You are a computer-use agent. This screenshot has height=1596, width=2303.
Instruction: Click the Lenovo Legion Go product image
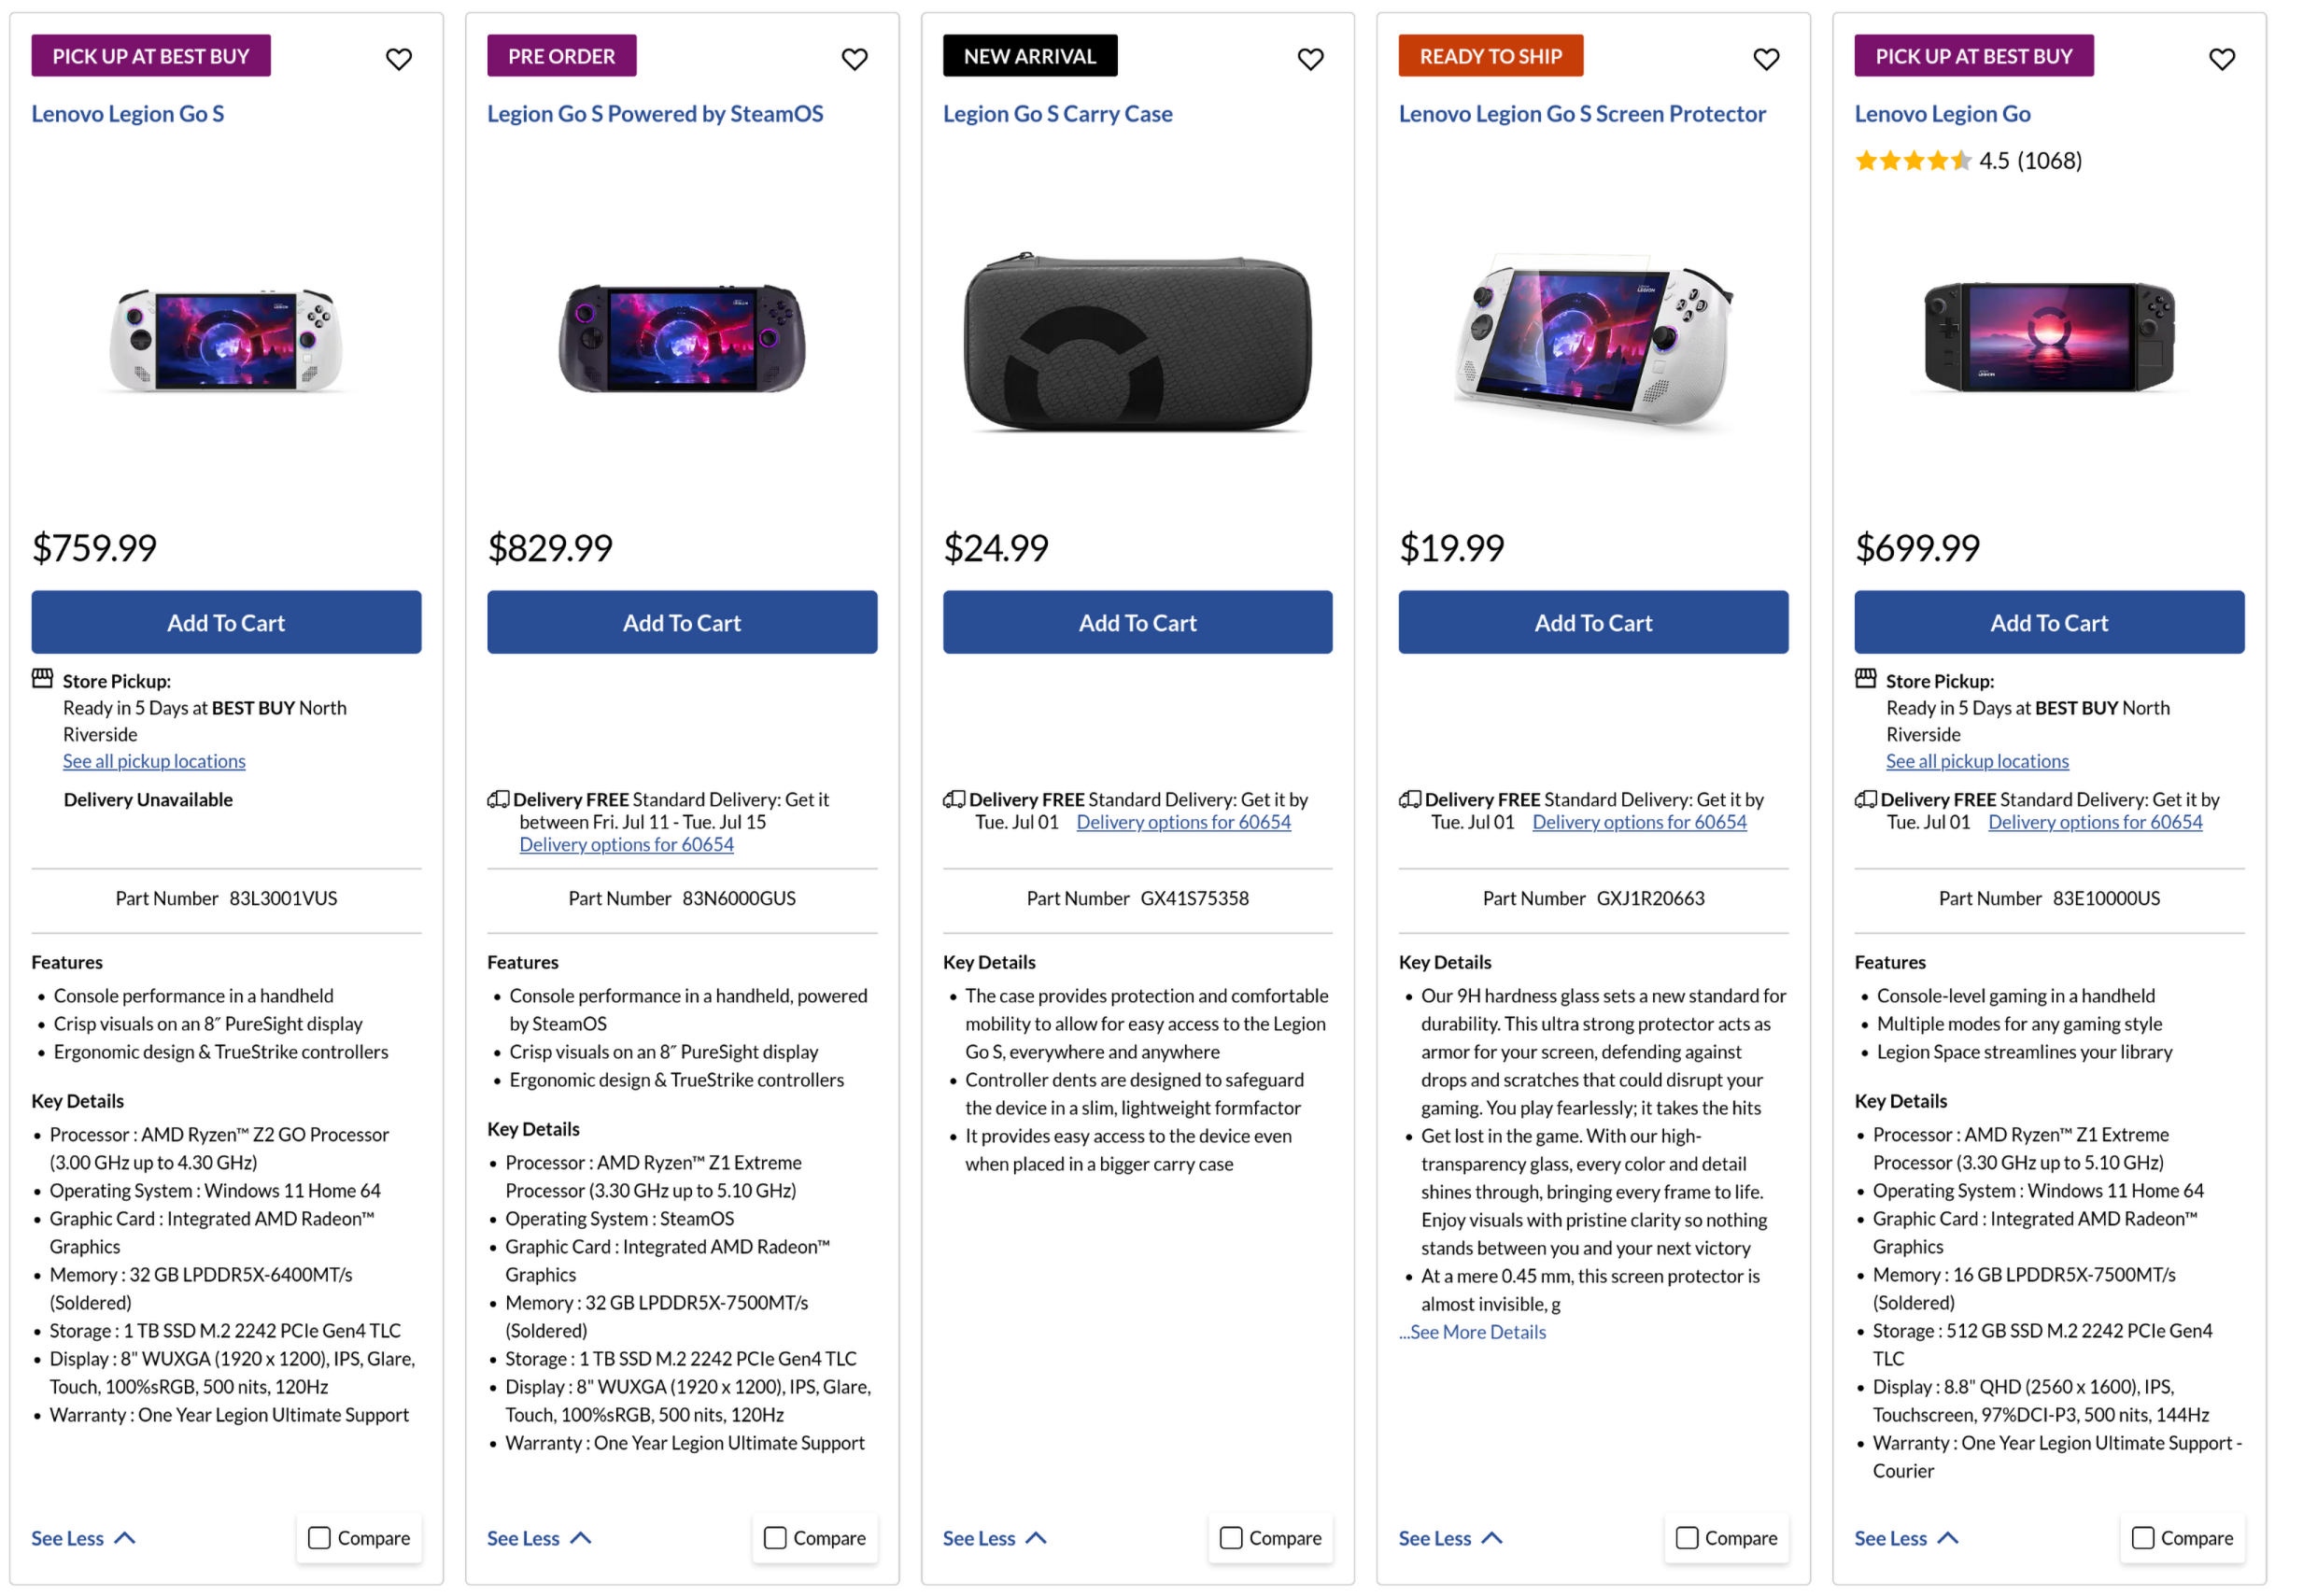tap(2048, 337)
